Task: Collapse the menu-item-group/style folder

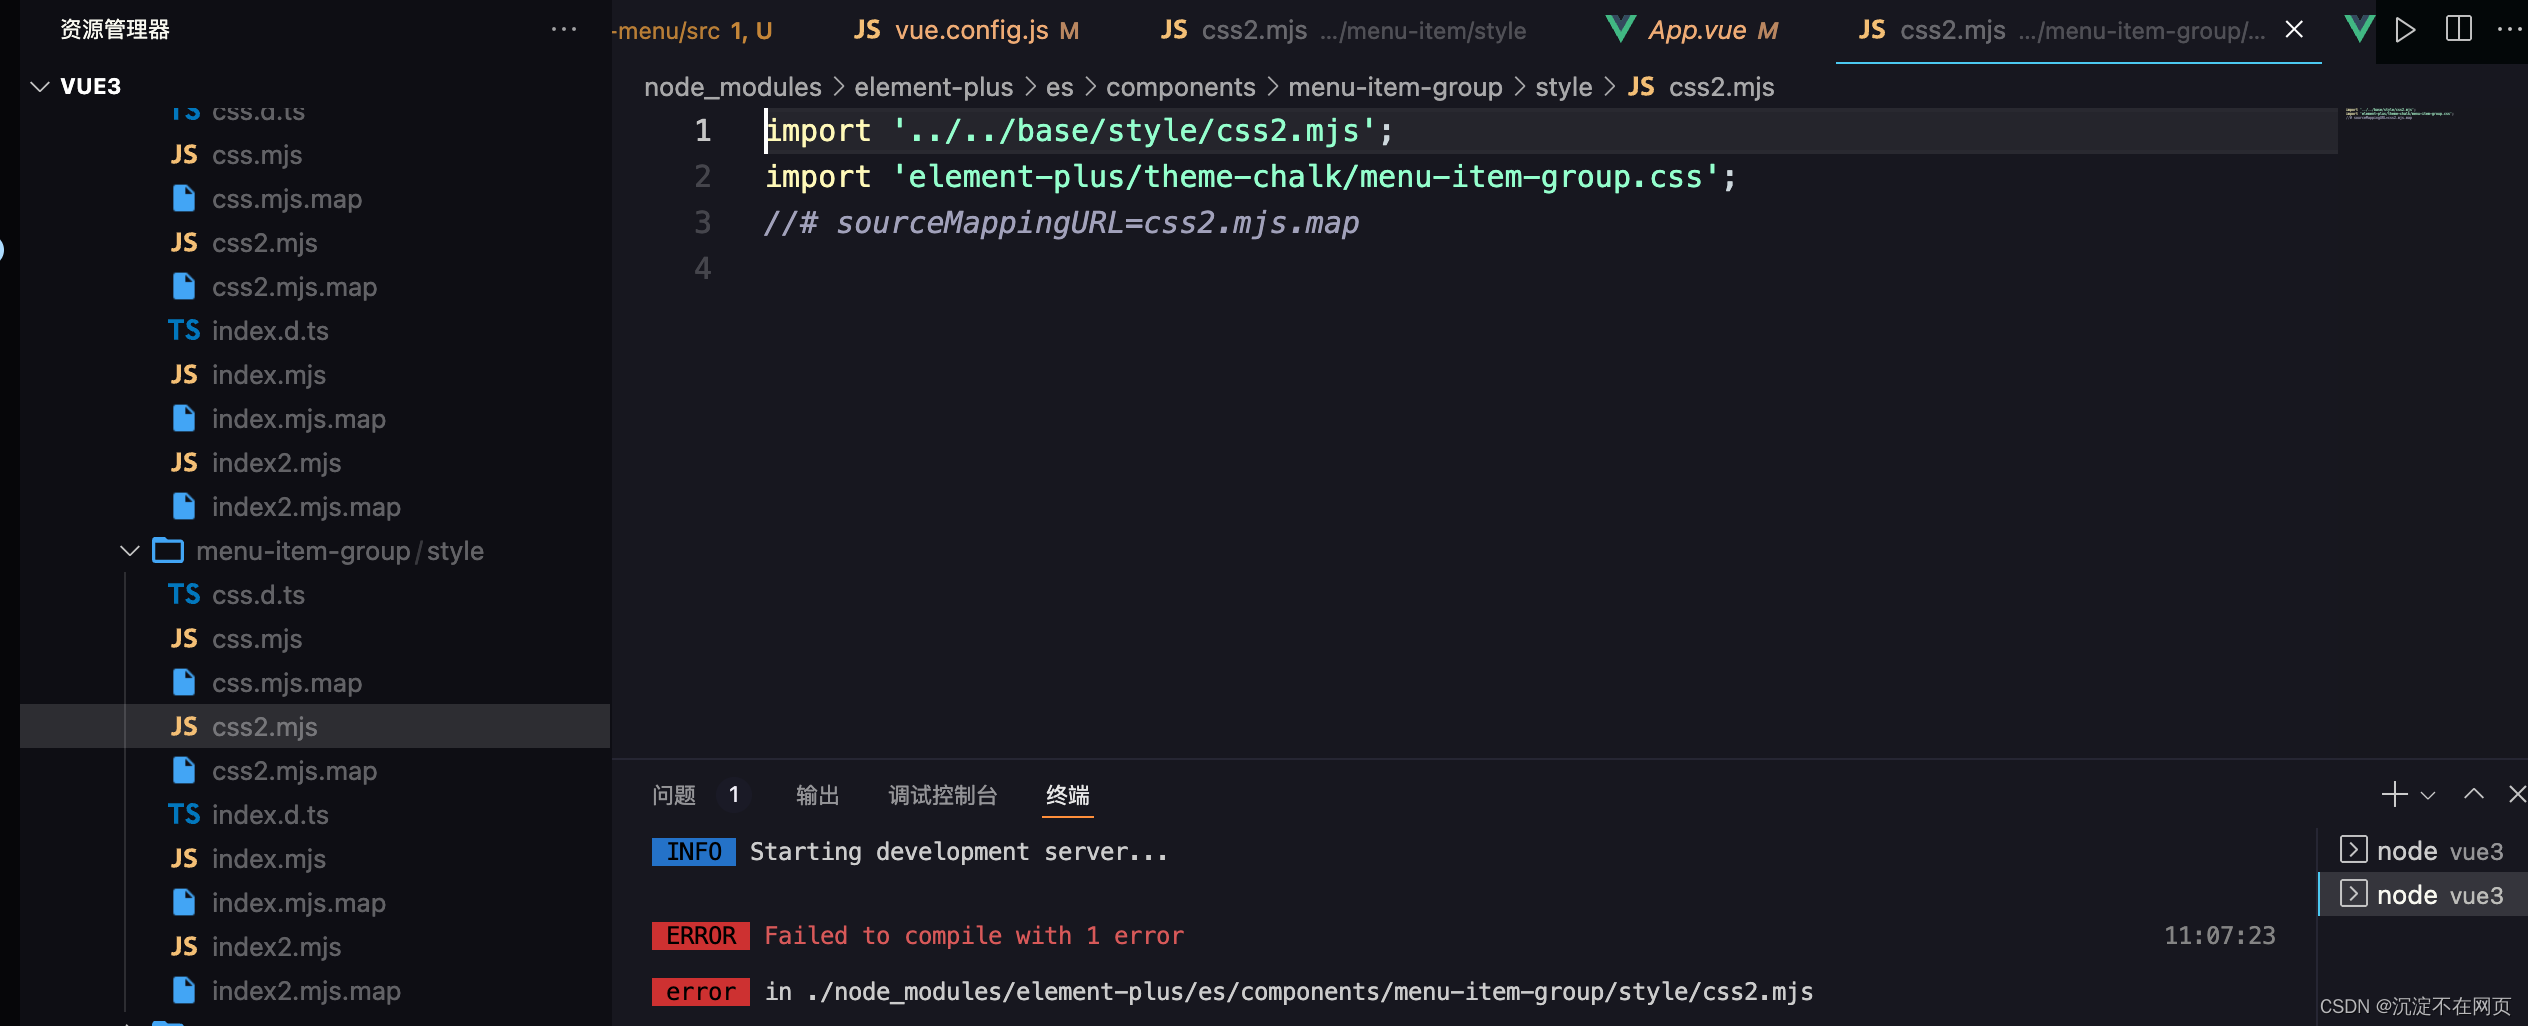Action: [129, 550]
